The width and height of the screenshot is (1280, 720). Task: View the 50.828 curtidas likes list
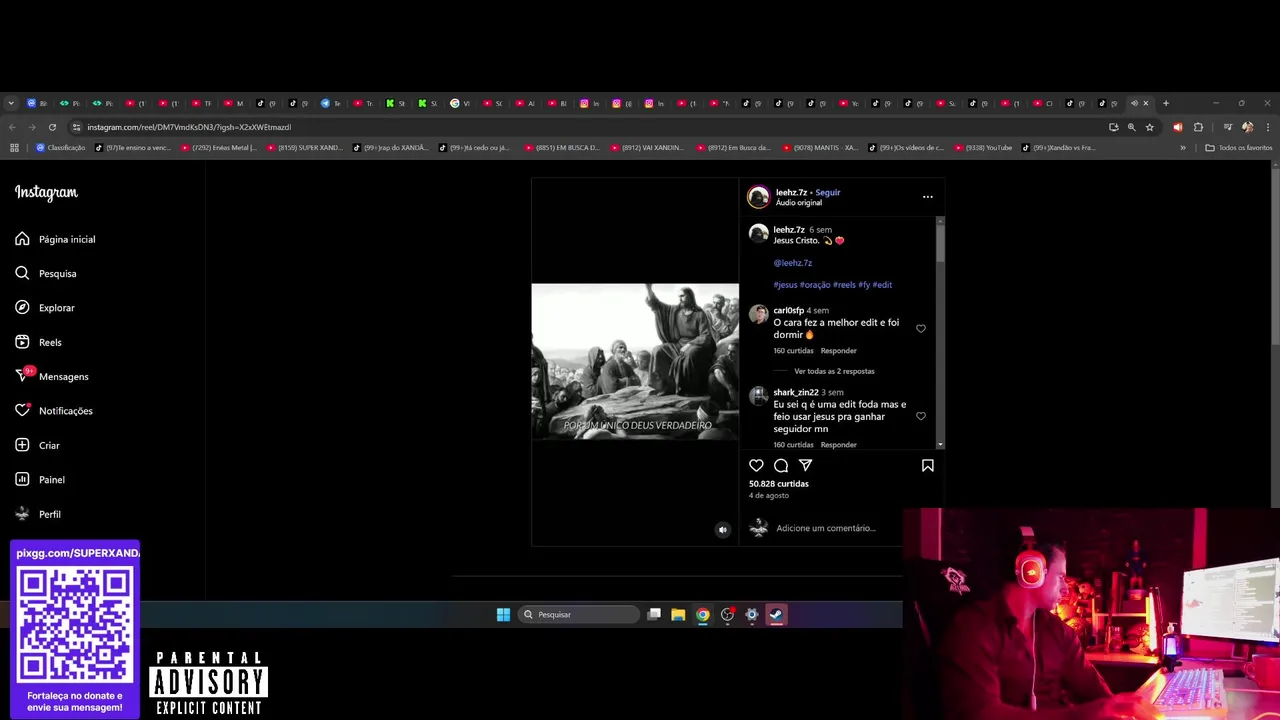click(x=779, y=484)
